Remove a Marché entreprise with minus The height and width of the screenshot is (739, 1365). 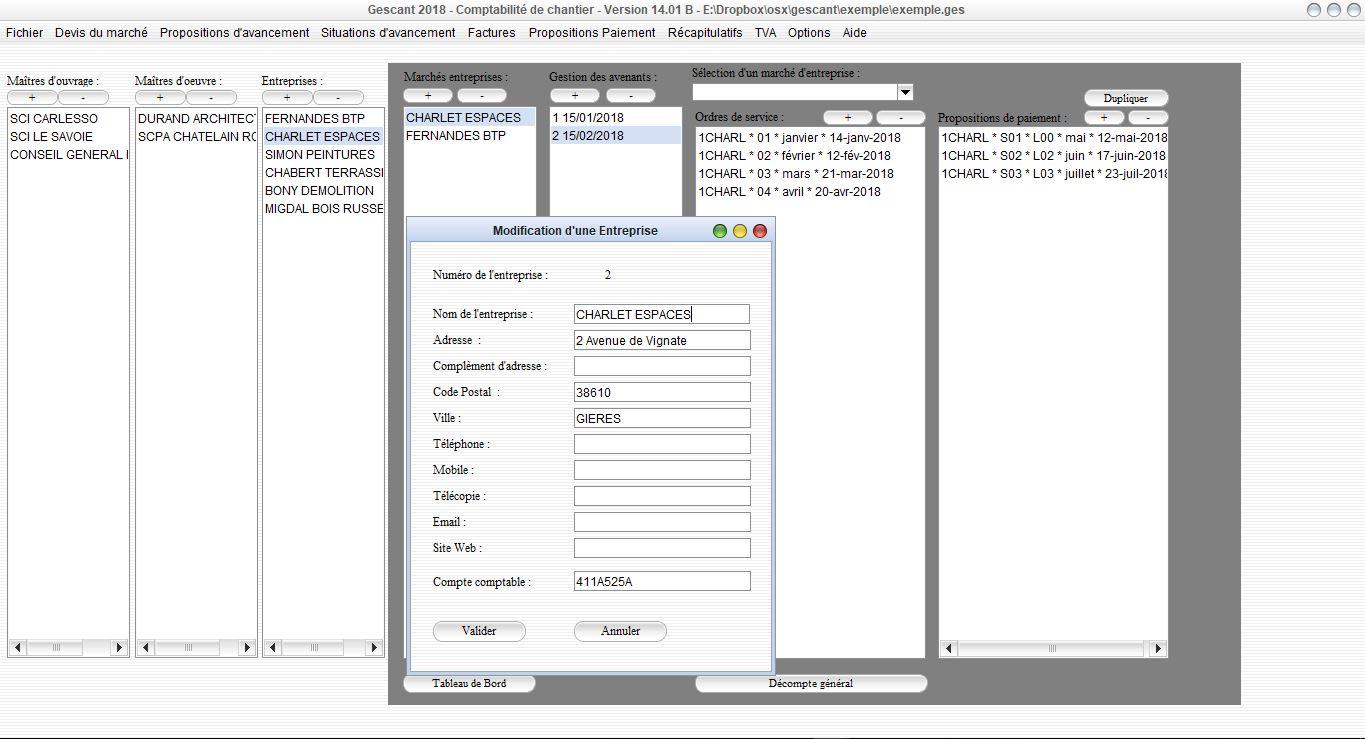[x=482, y=96]
